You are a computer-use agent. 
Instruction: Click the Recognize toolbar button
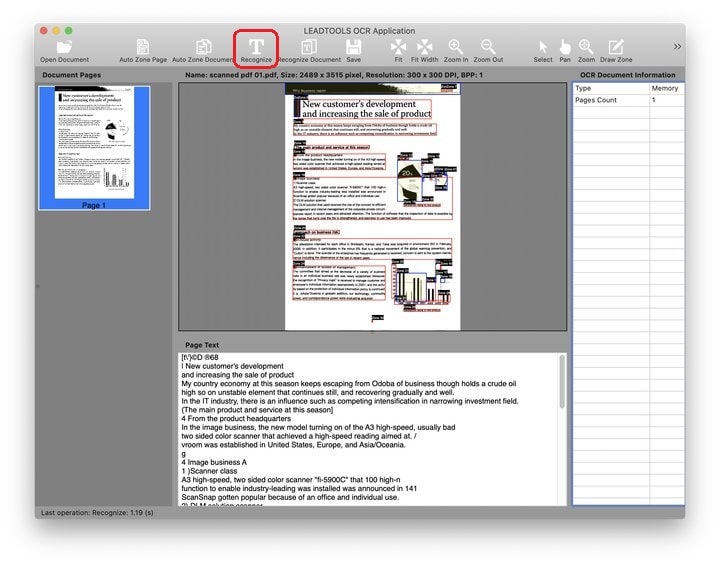point(256,50)
